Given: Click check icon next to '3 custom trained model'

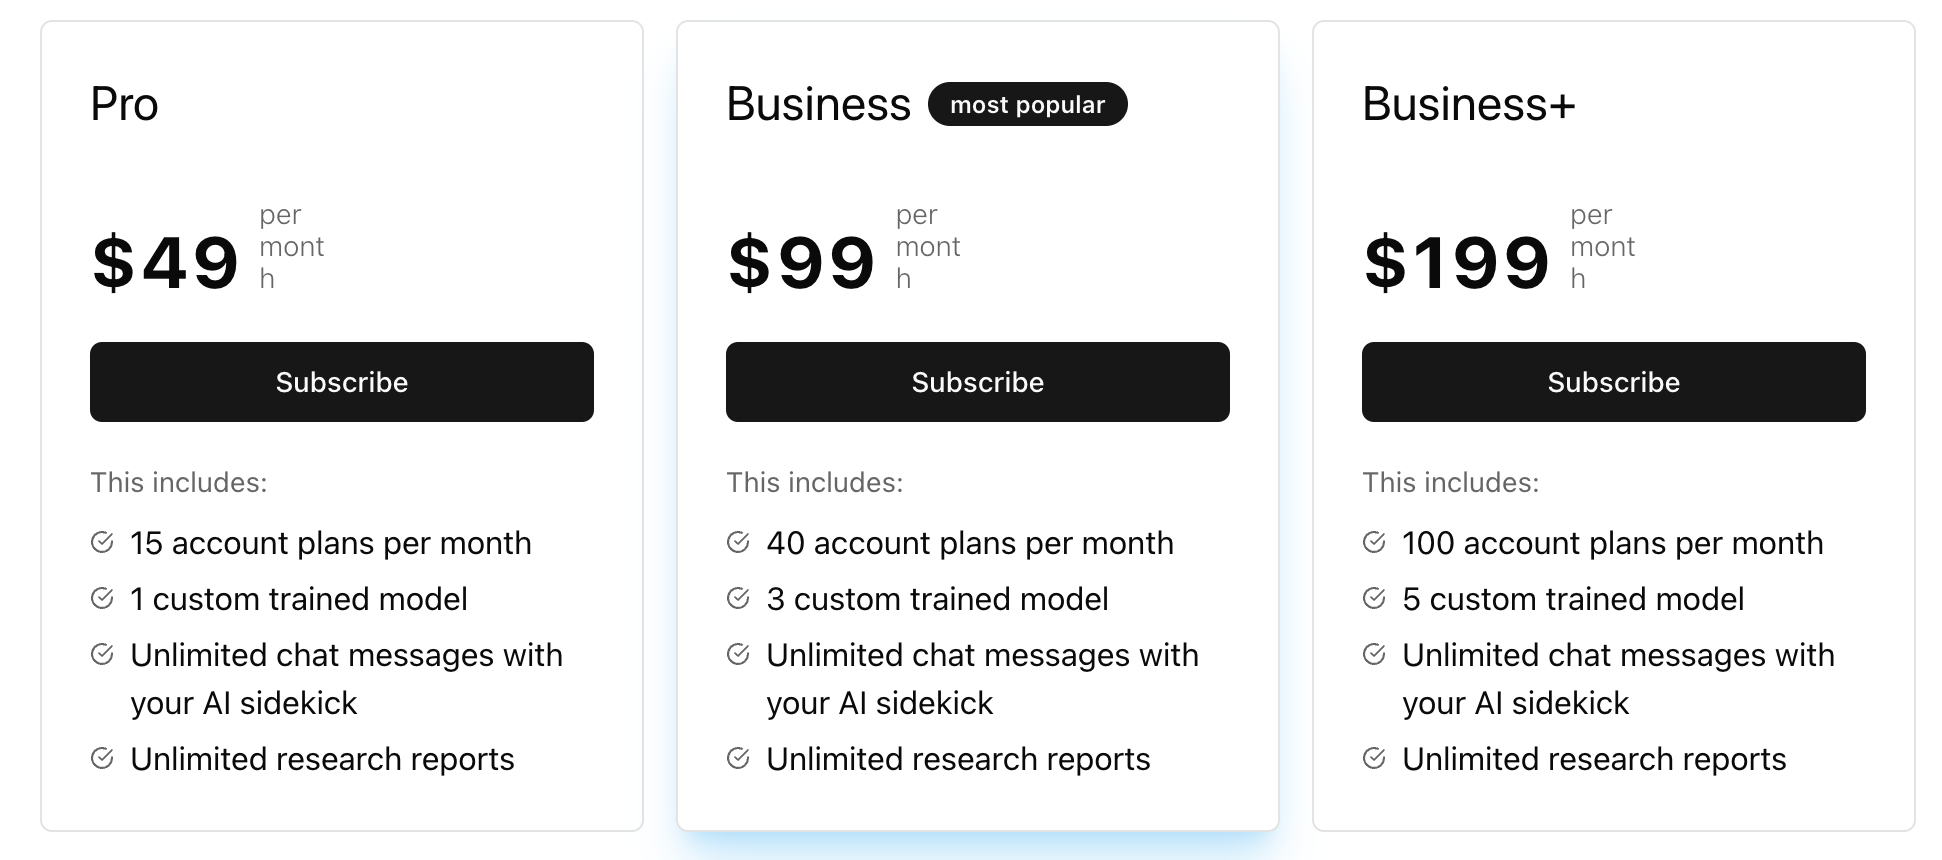Looking at the screenshot, I should pyautogui.click(x=738, y=598).
